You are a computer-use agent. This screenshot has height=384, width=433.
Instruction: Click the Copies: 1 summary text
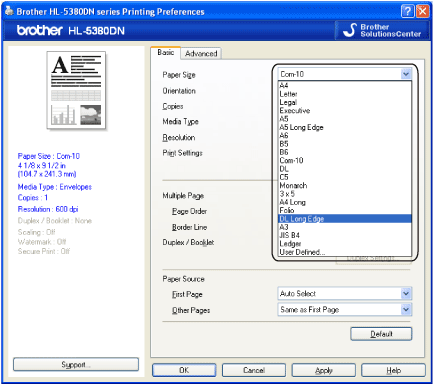pyautogui.click(x=33, y=198)
